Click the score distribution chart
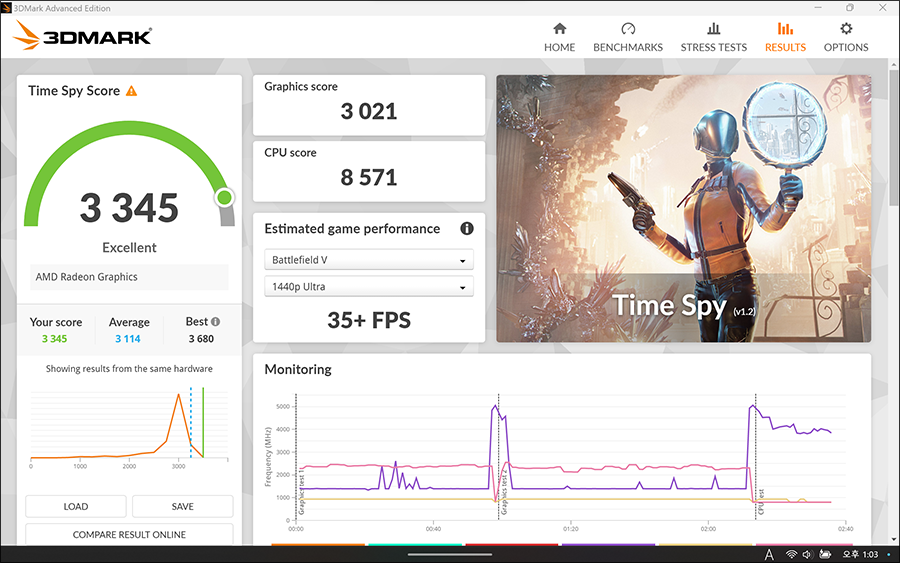This screenshot has width=900, height=563. coord(129,426)
